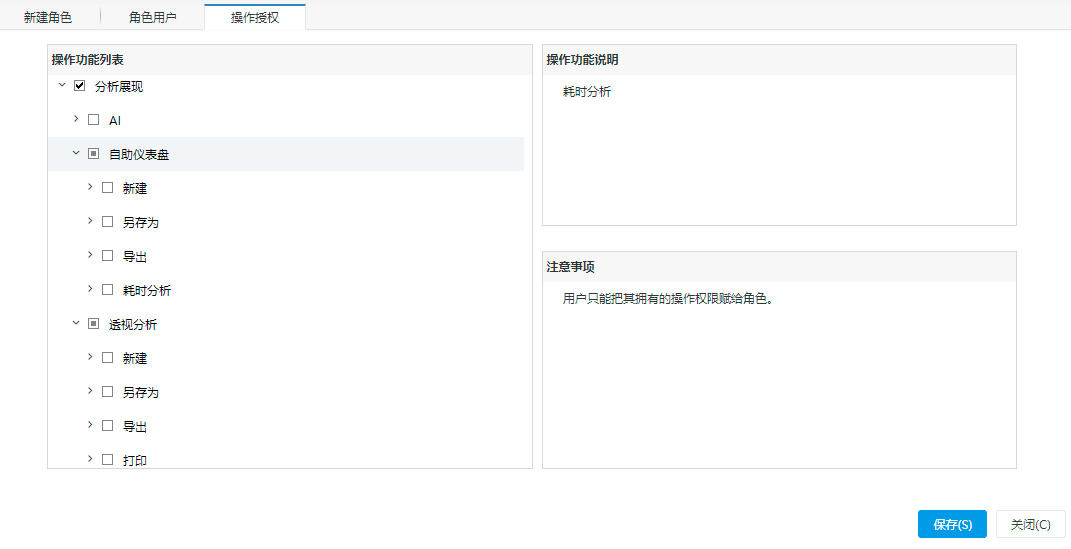The width and height of the screenshot is (1071, 549).
Task: Select 另存为 label under 自助仪表盘
Action: click(141, 223)
